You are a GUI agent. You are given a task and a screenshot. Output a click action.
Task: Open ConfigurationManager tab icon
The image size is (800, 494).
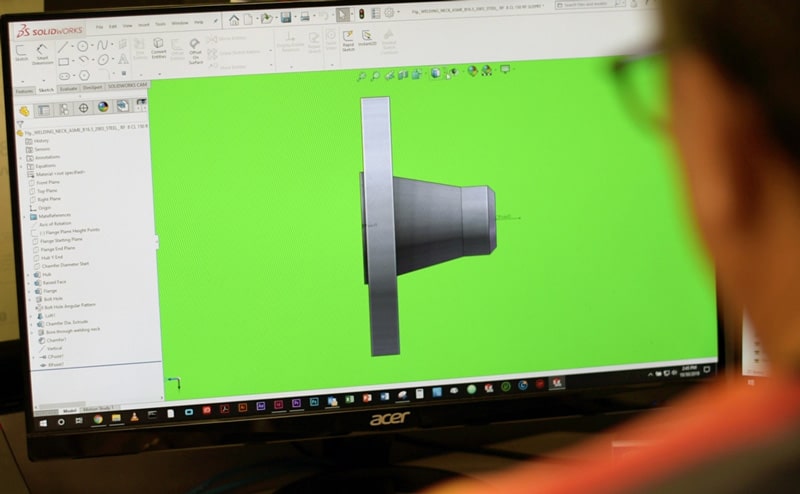coord(63,109)
